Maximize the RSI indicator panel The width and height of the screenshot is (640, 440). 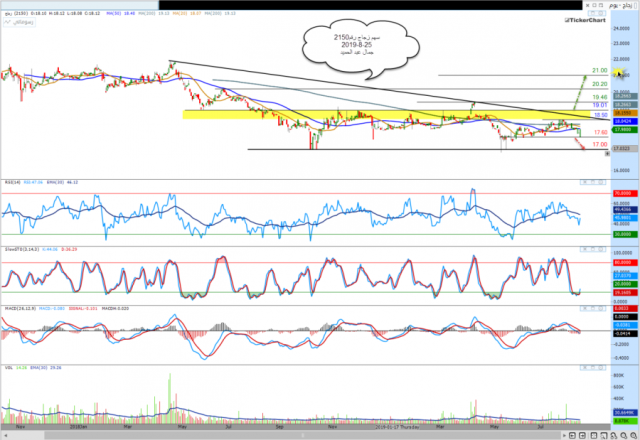tap(593, 182)
